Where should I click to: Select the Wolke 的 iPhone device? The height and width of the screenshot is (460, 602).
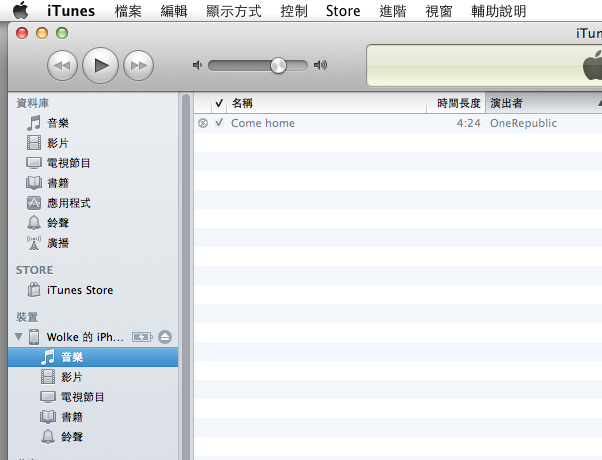pos(85,337)
